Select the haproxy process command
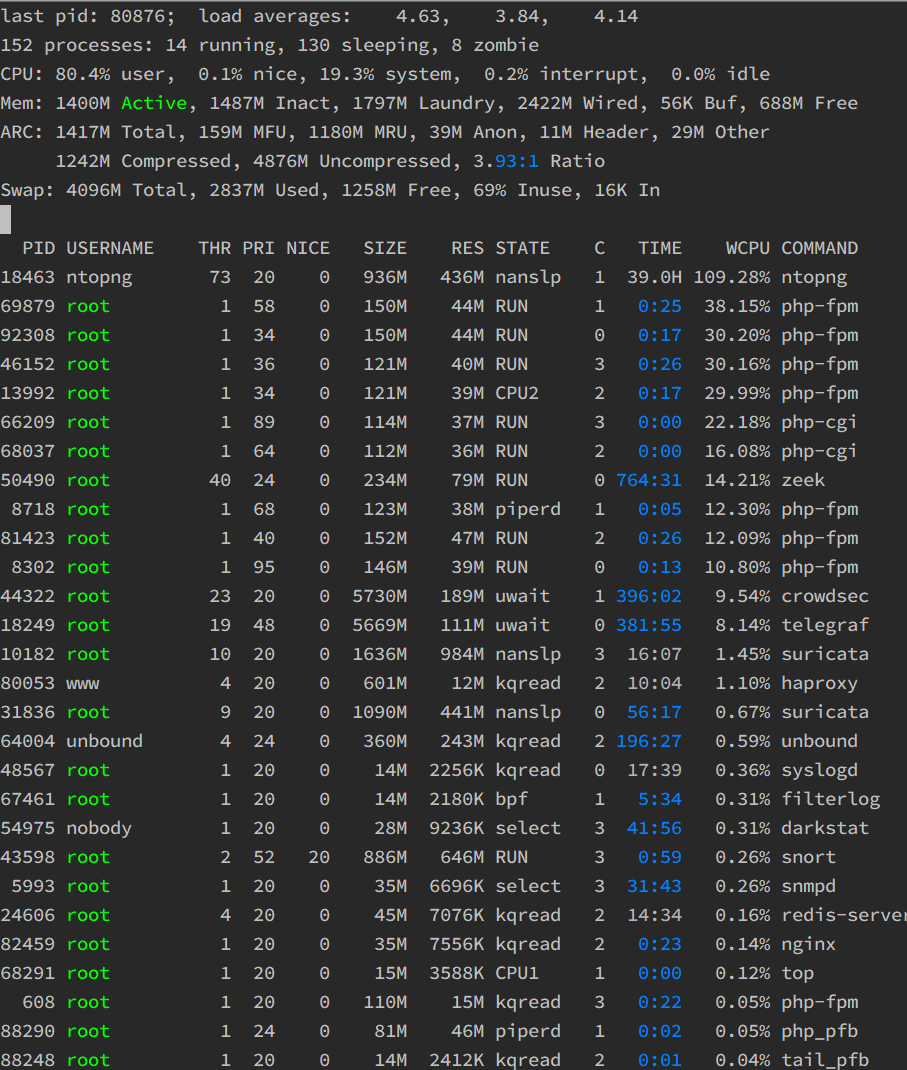Screen dimensions: 907x1070 [819, 683]
